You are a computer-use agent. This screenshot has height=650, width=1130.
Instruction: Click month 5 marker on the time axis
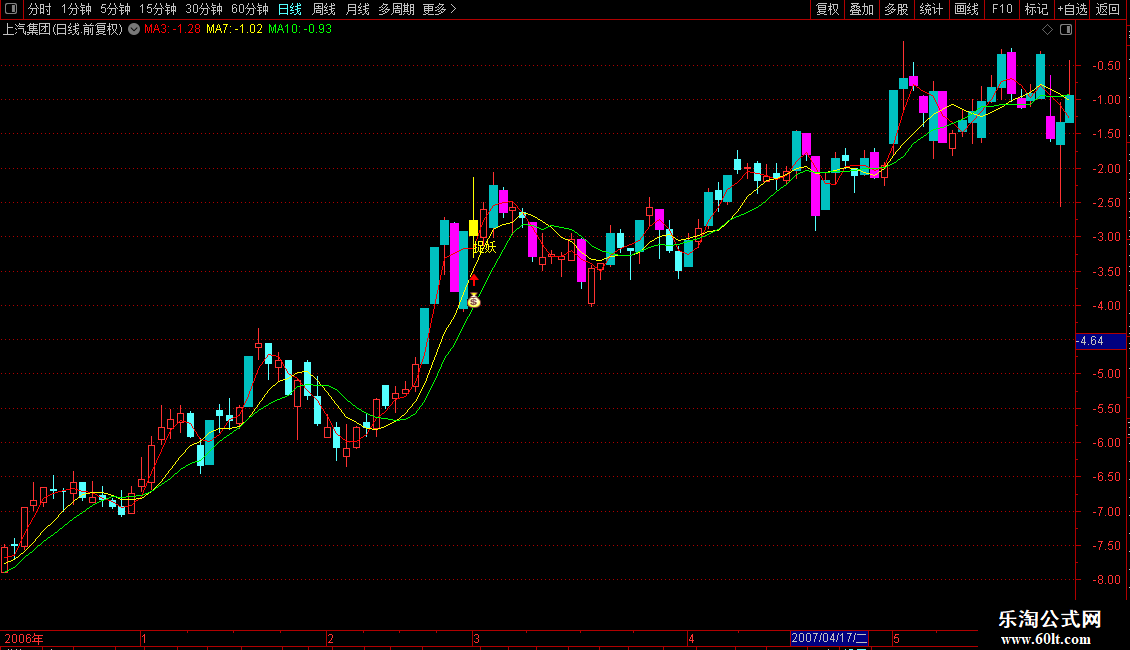tap(897, 638)
